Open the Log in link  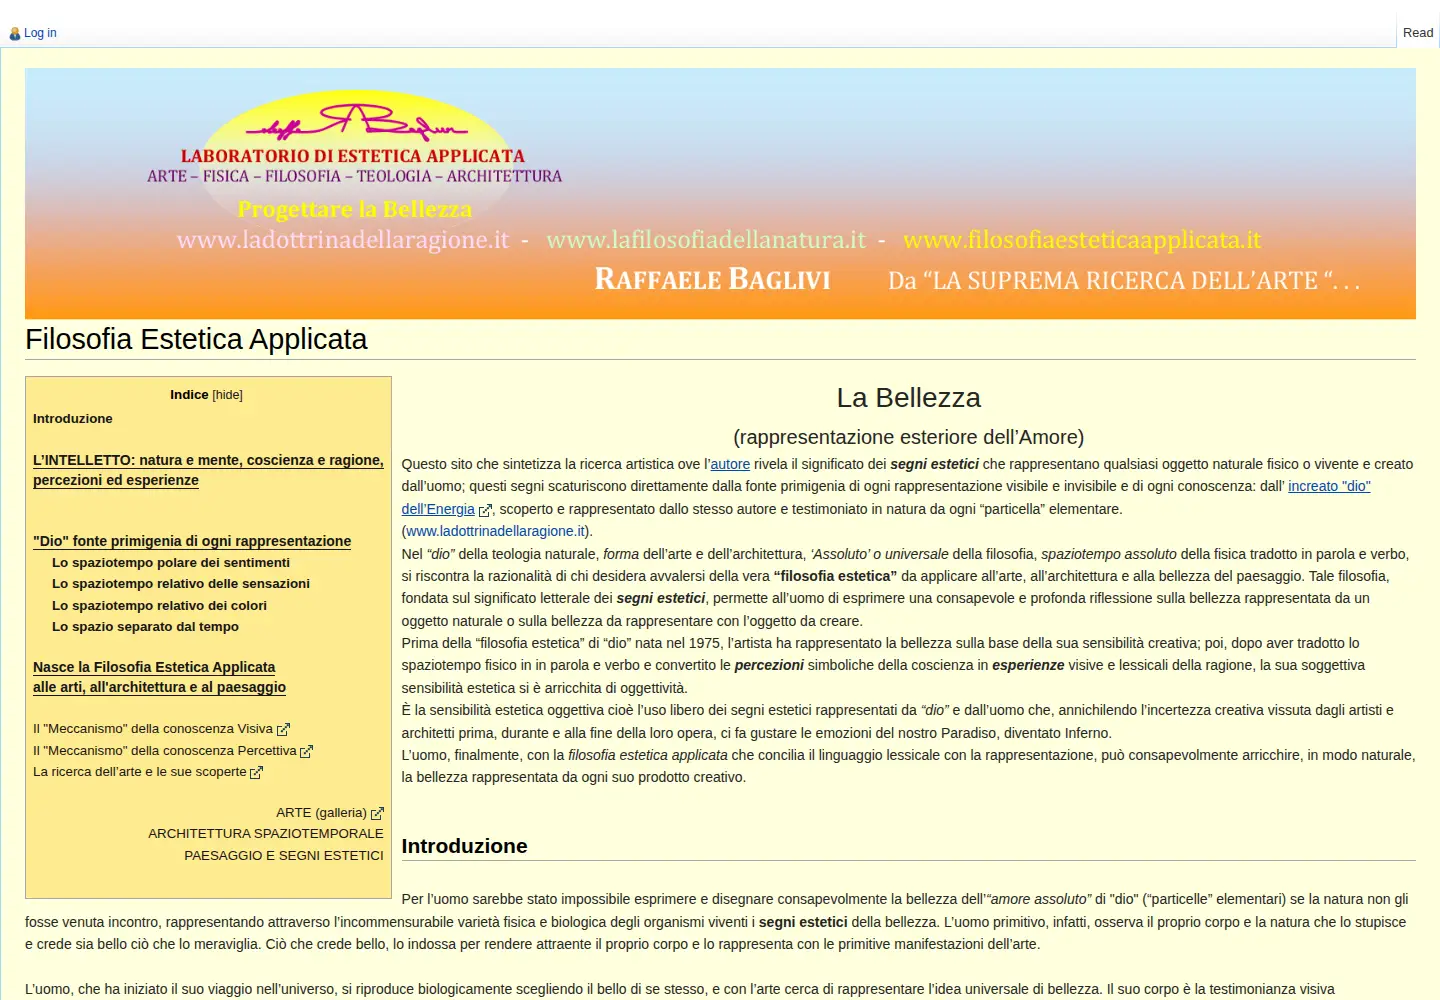(40, 33)
